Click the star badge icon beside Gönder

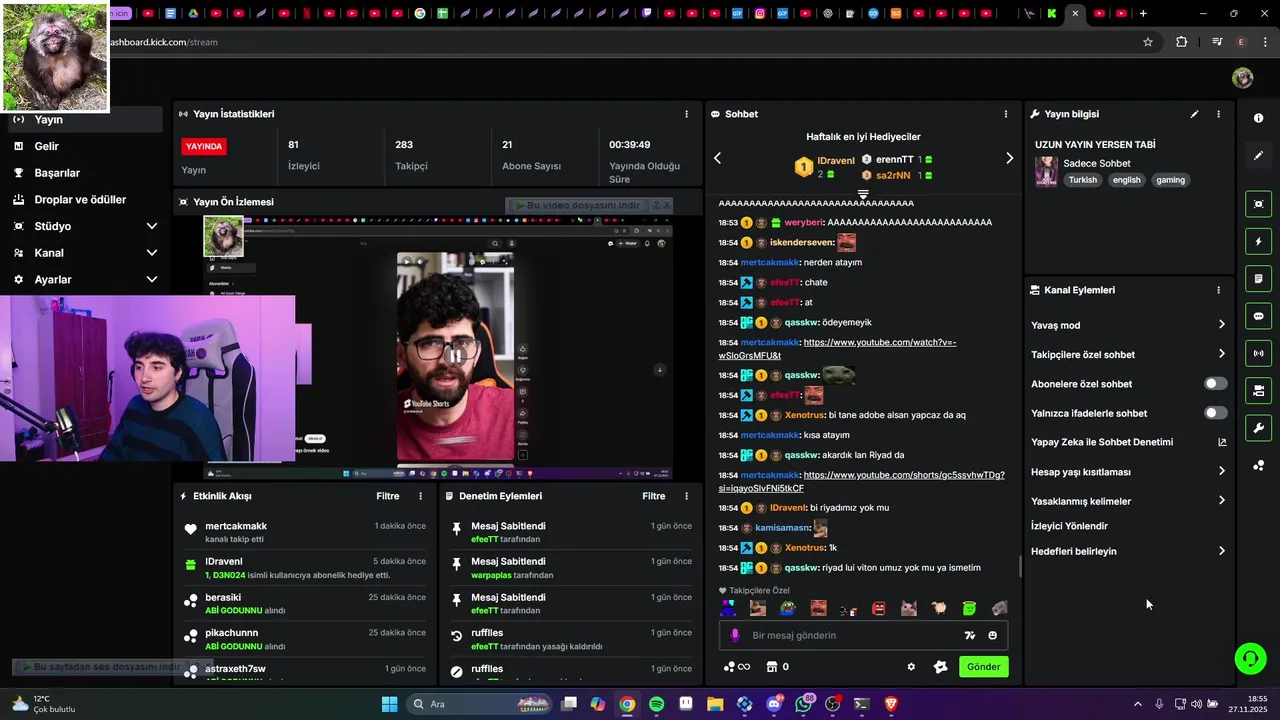(x=940, y=667)
